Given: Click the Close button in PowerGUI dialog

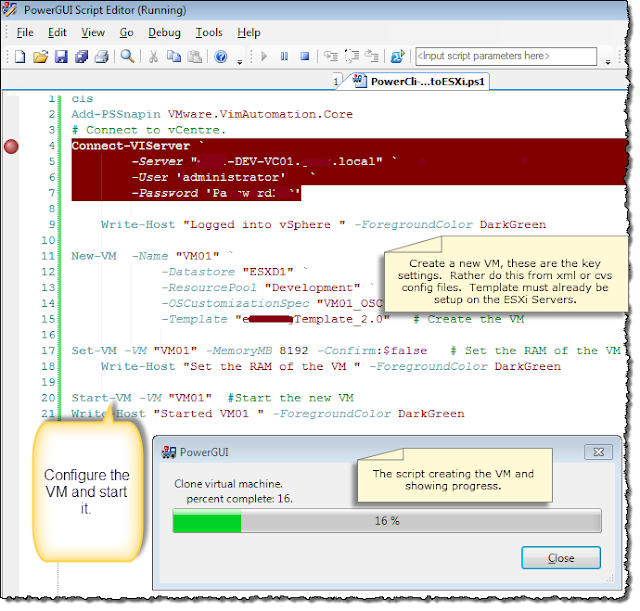Looking at the screenshot, I should point(561,558).
